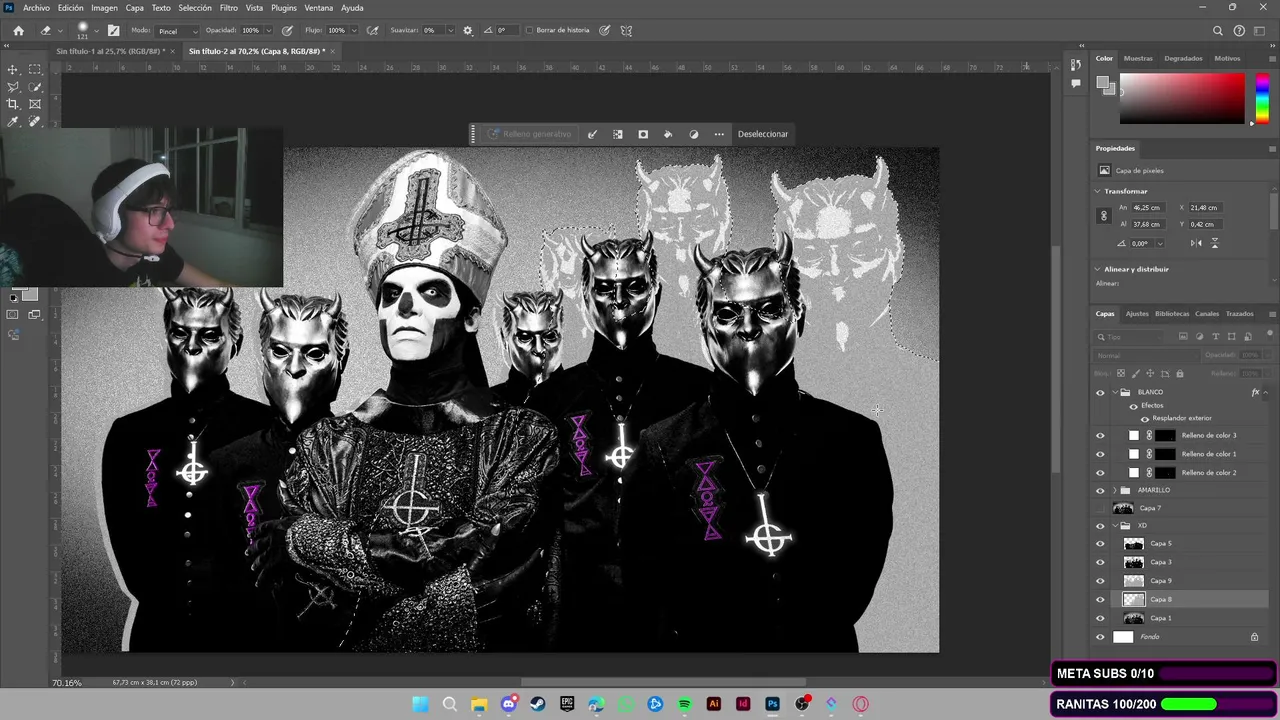Open the Opacidad value dropdown arrow
This screenshot has height=720, width=1280.
(267, 31)
